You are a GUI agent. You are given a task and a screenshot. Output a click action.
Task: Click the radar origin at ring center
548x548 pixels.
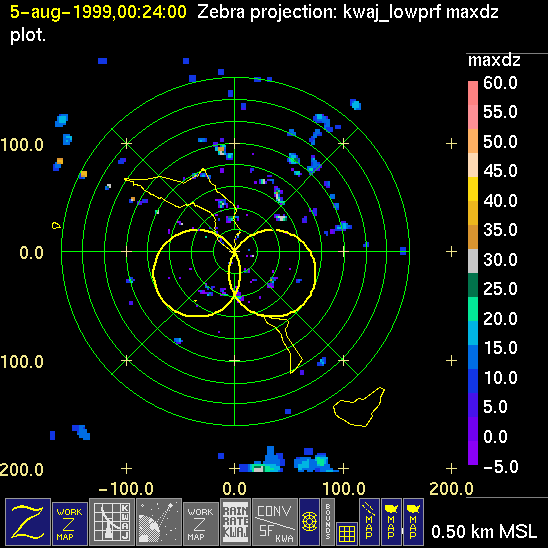235,251
